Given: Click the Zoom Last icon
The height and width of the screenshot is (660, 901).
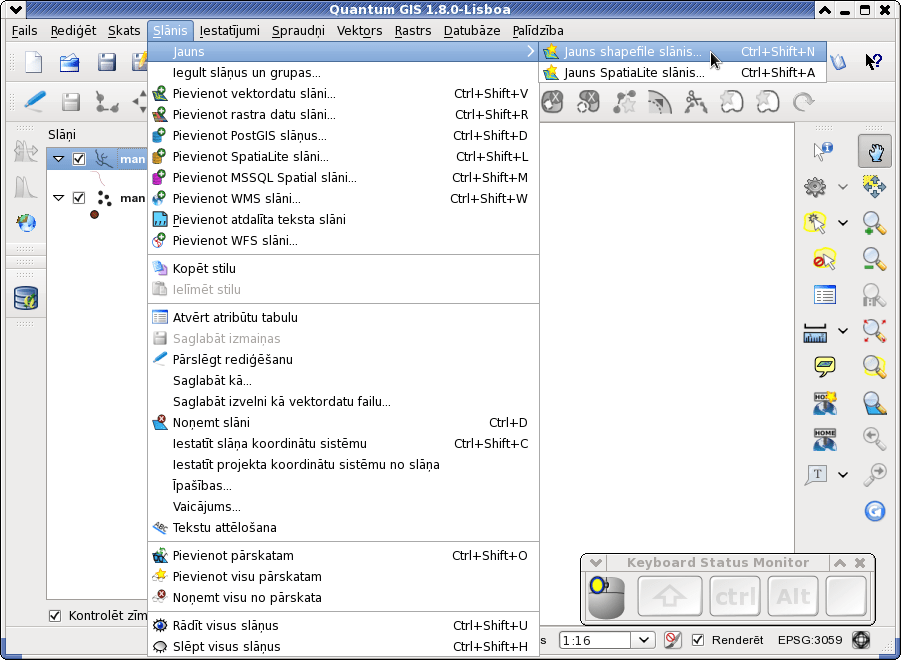Looking at the screenshot, I should coord(874,439).
